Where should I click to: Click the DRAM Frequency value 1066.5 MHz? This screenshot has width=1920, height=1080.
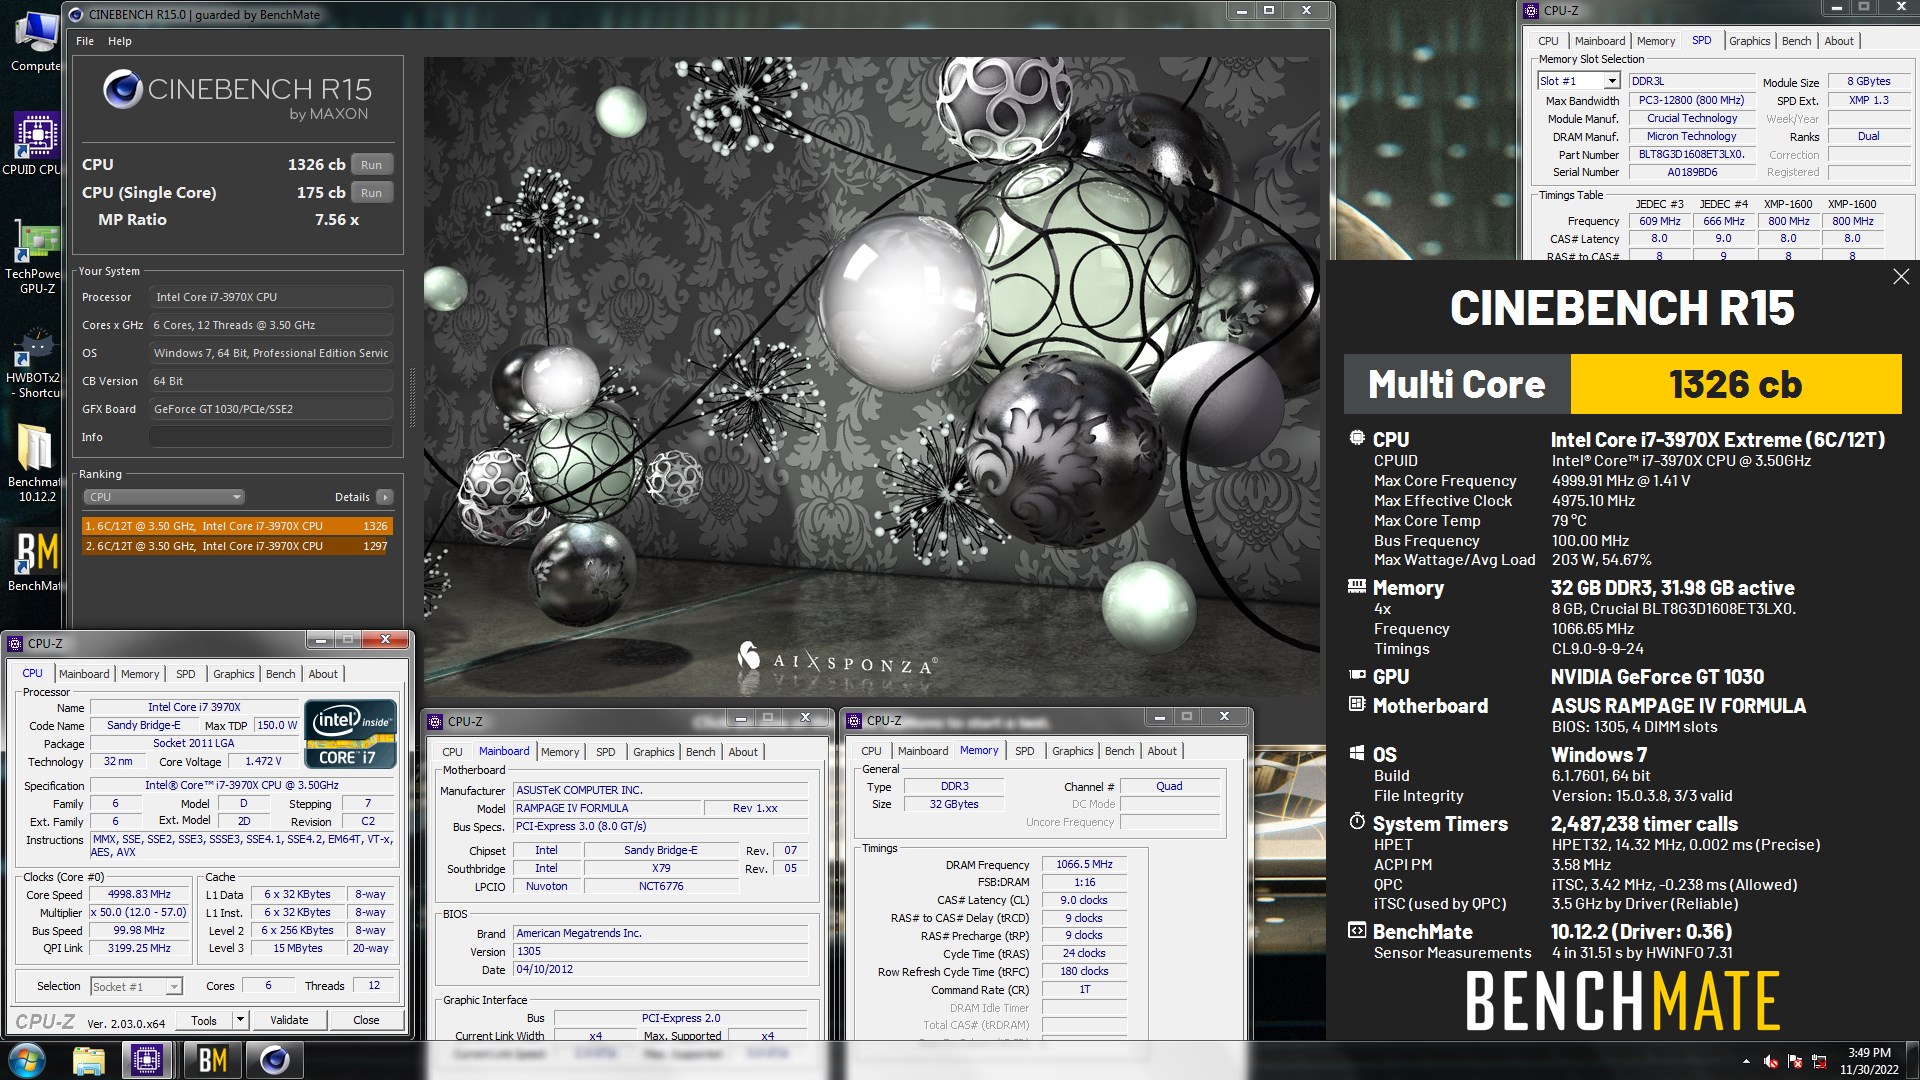click(1084, 864)
